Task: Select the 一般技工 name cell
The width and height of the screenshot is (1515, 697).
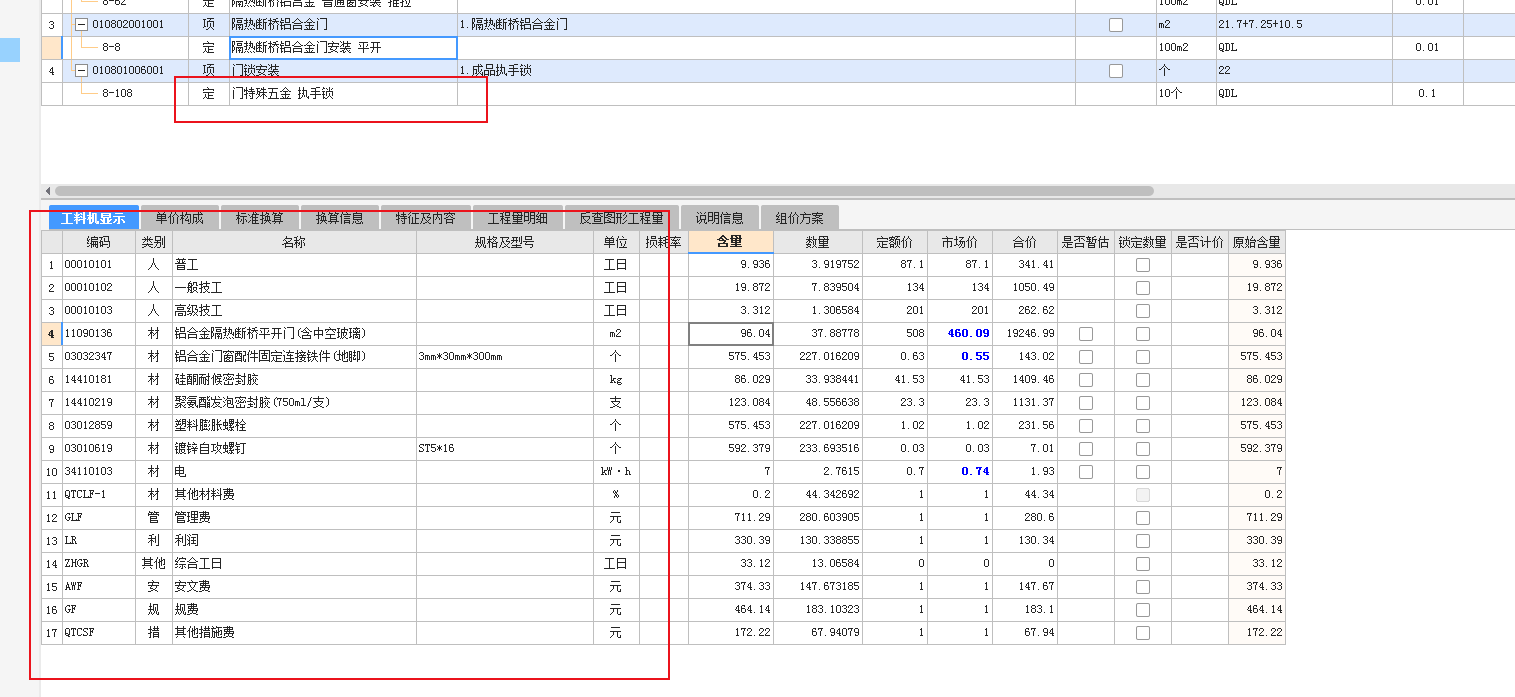Action: tap(294, 288)
